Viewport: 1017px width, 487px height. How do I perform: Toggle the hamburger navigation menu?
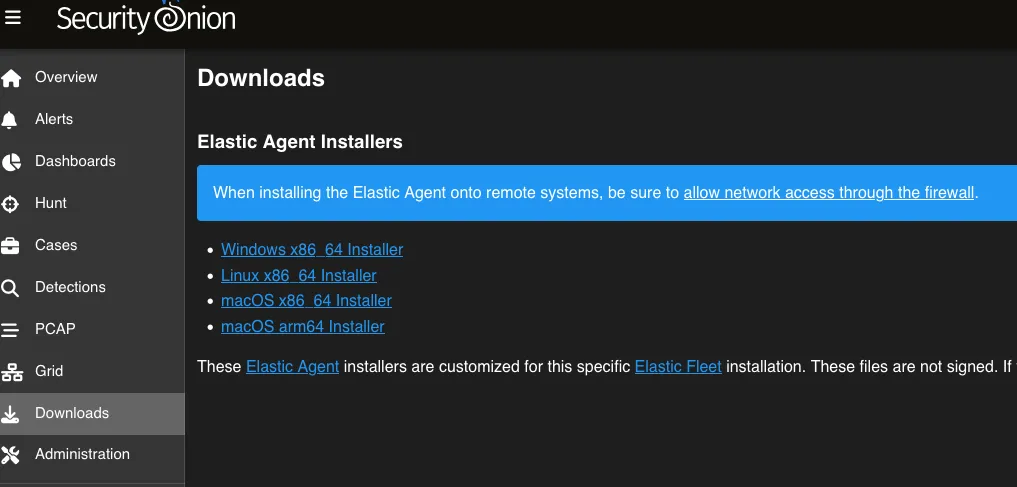click(13, 18)
